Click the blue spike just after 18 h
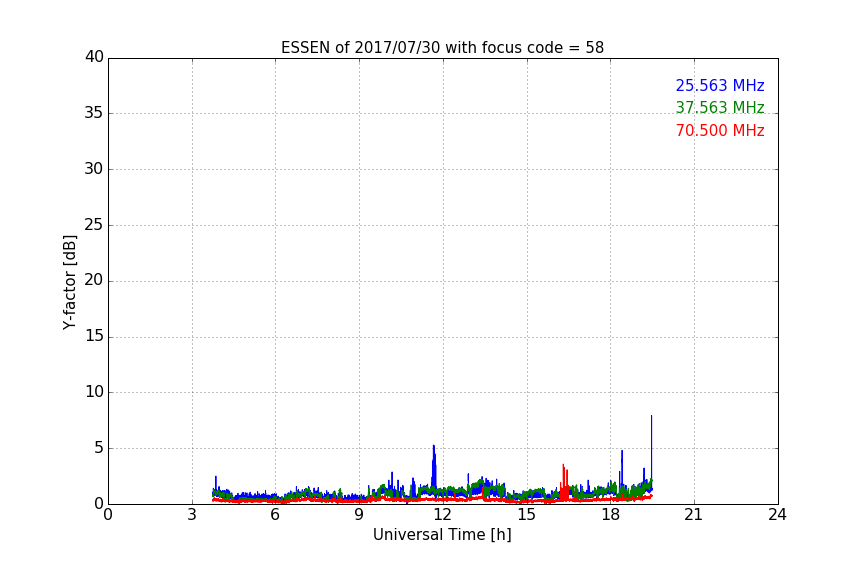The image size is (864, 576). pyautogui.click(x=622, y=467)
